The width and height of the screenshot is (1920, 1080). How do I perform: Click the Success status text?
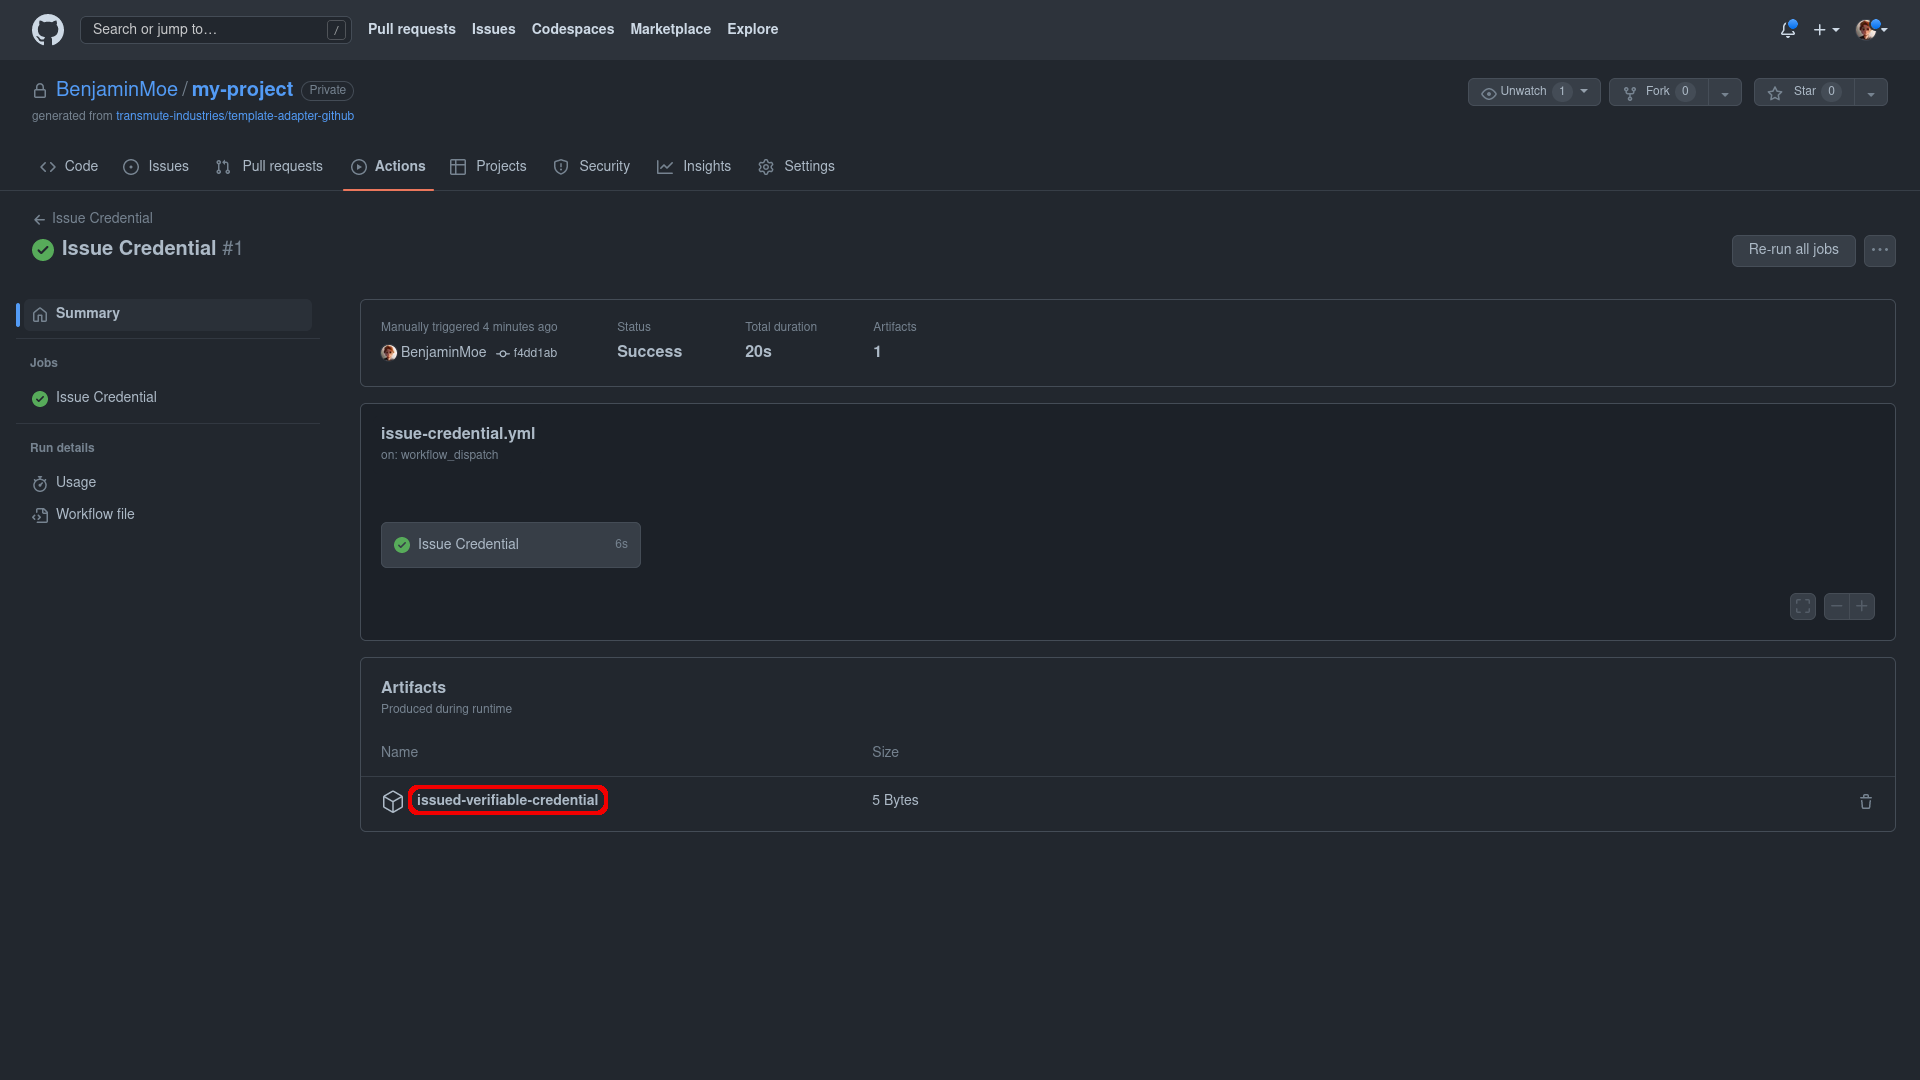(x=649, y=352)
